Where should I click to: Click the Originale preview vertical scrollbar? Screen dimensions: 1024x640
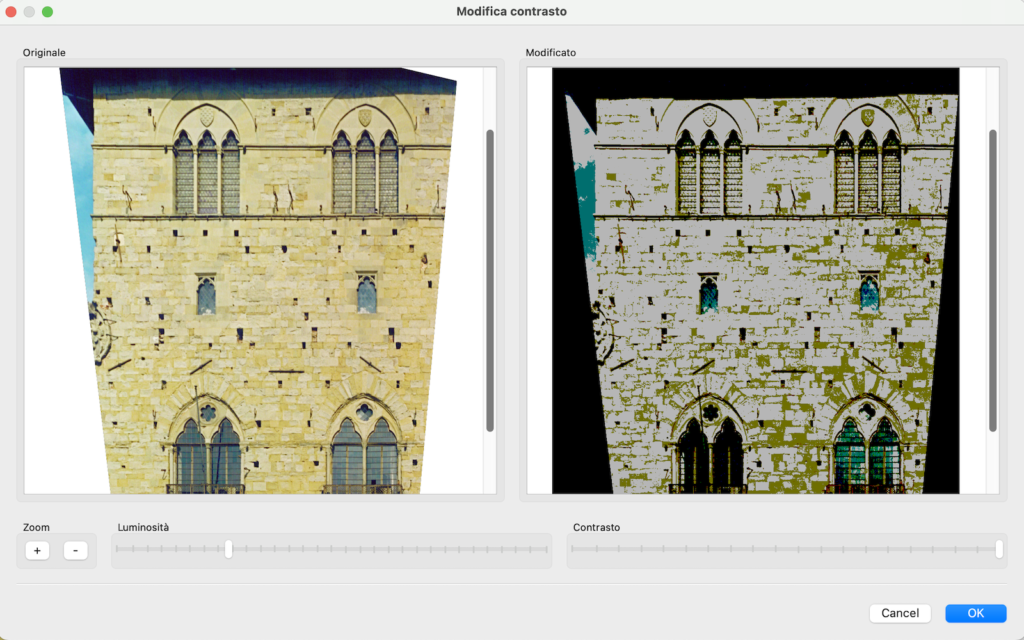pos(490,280)
